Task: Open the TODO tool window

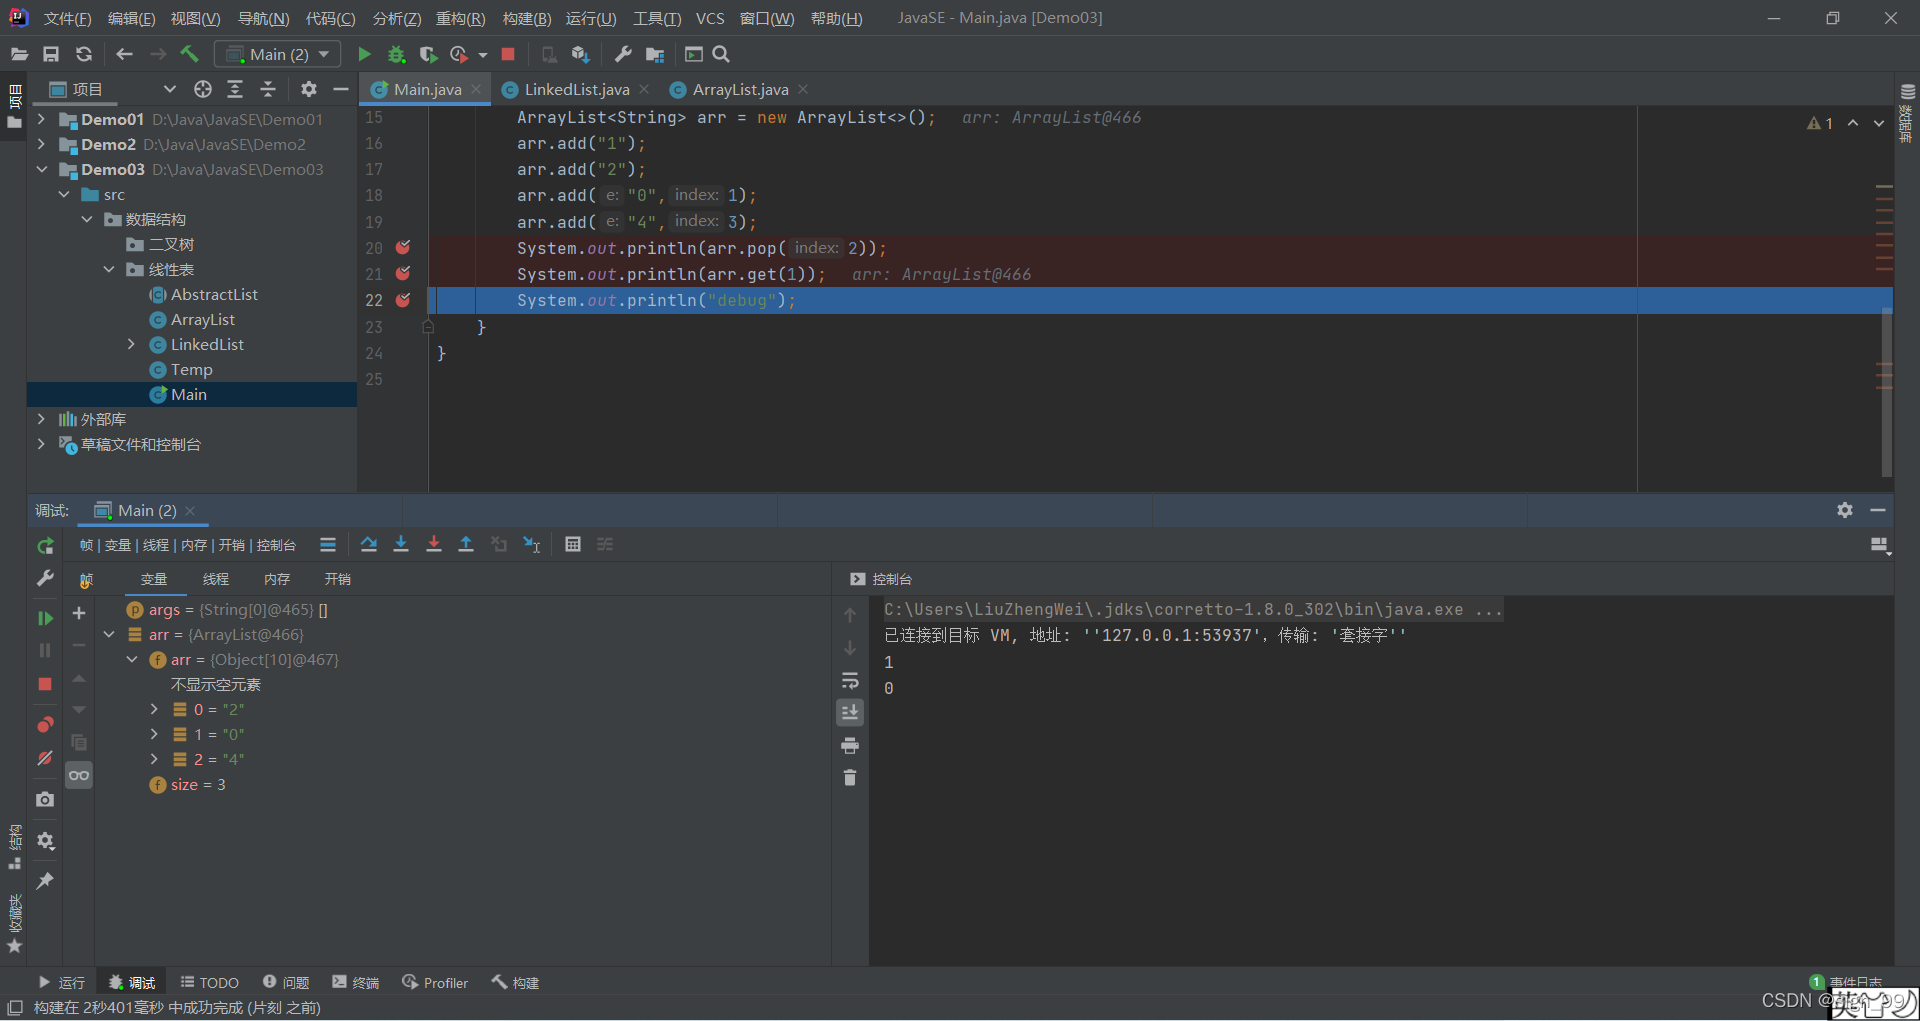Action: pos(209,983)
